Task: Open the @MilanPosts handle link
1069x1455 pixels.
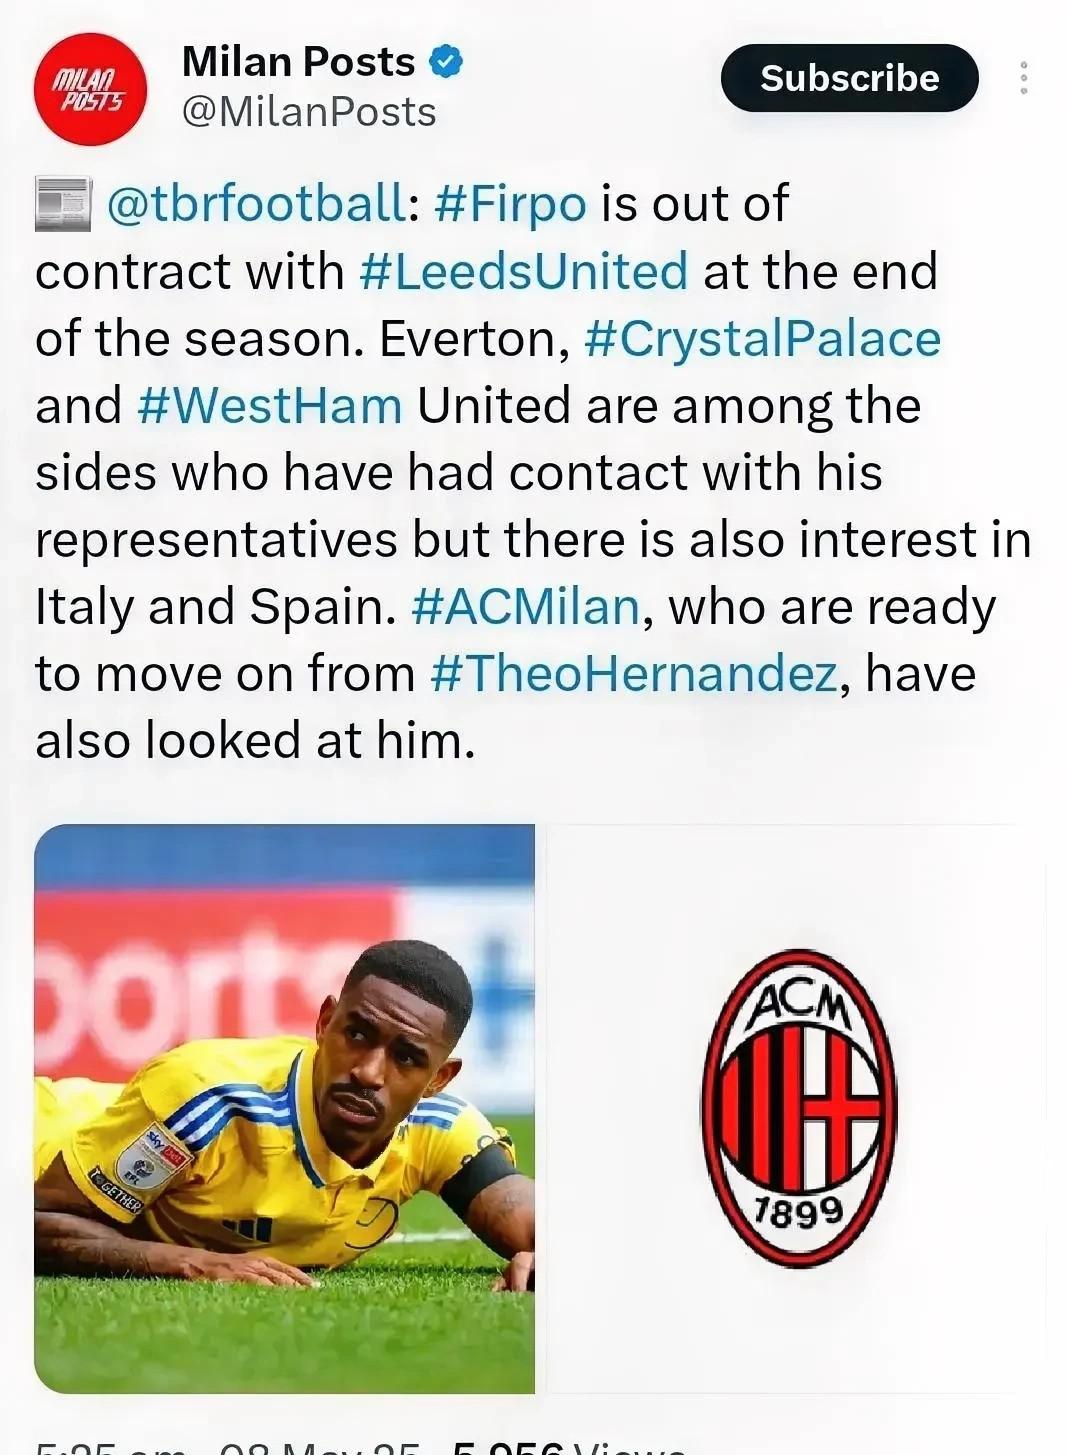Action: coord(309,112)
